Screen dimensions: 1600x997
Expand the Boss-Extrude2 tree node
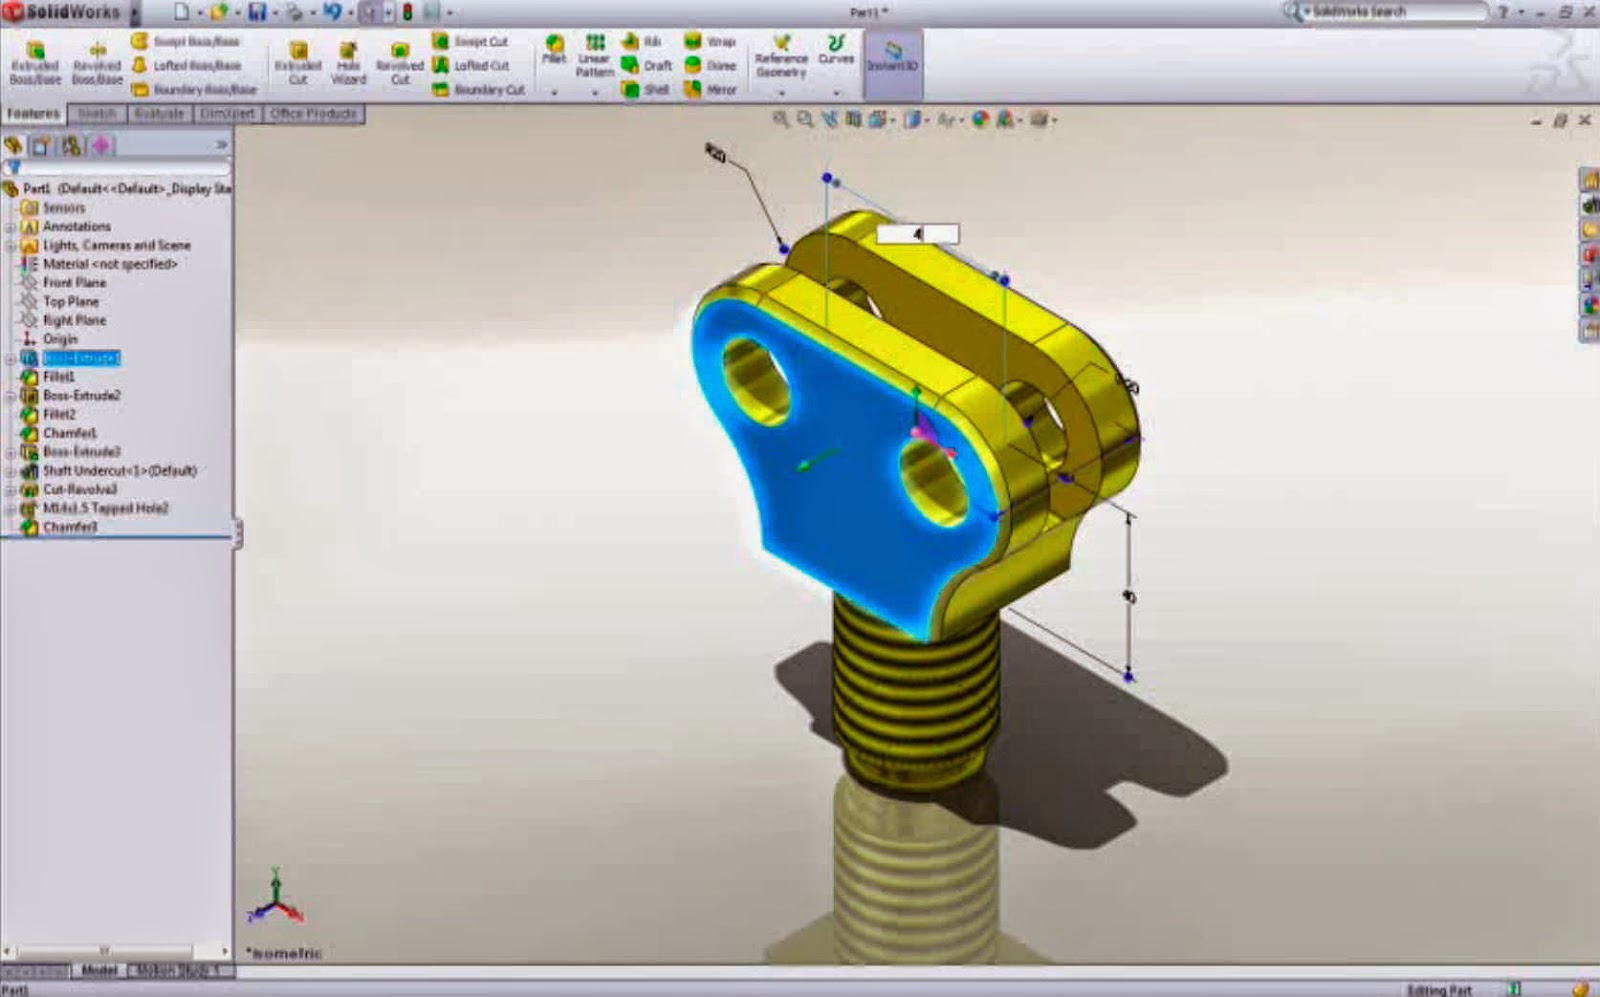pyautogui.click(x=11, y=396)
